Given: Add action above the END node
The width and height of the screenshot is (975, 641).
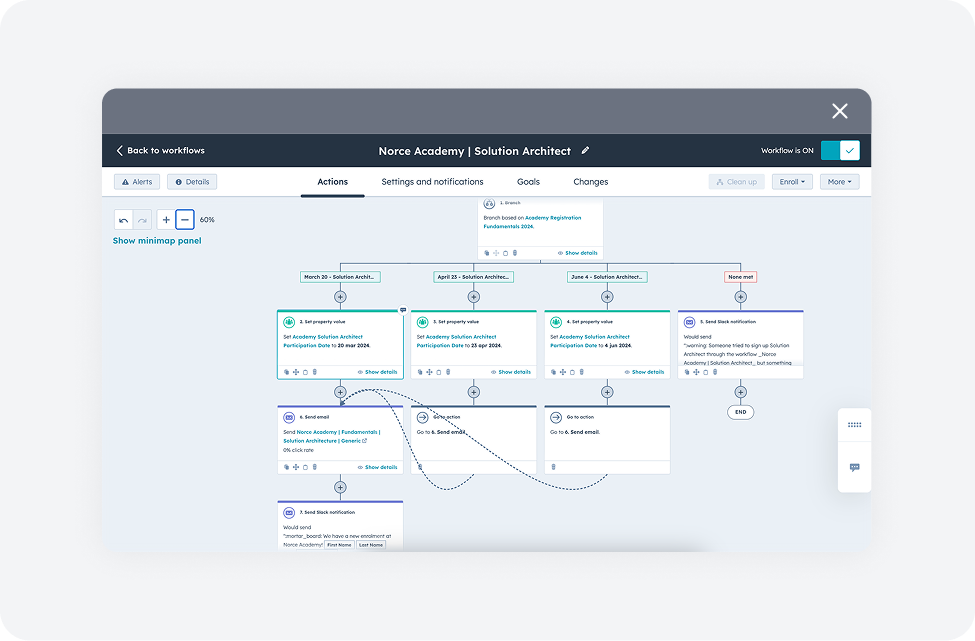Looking at the screenshot, I should coord(741,392).
